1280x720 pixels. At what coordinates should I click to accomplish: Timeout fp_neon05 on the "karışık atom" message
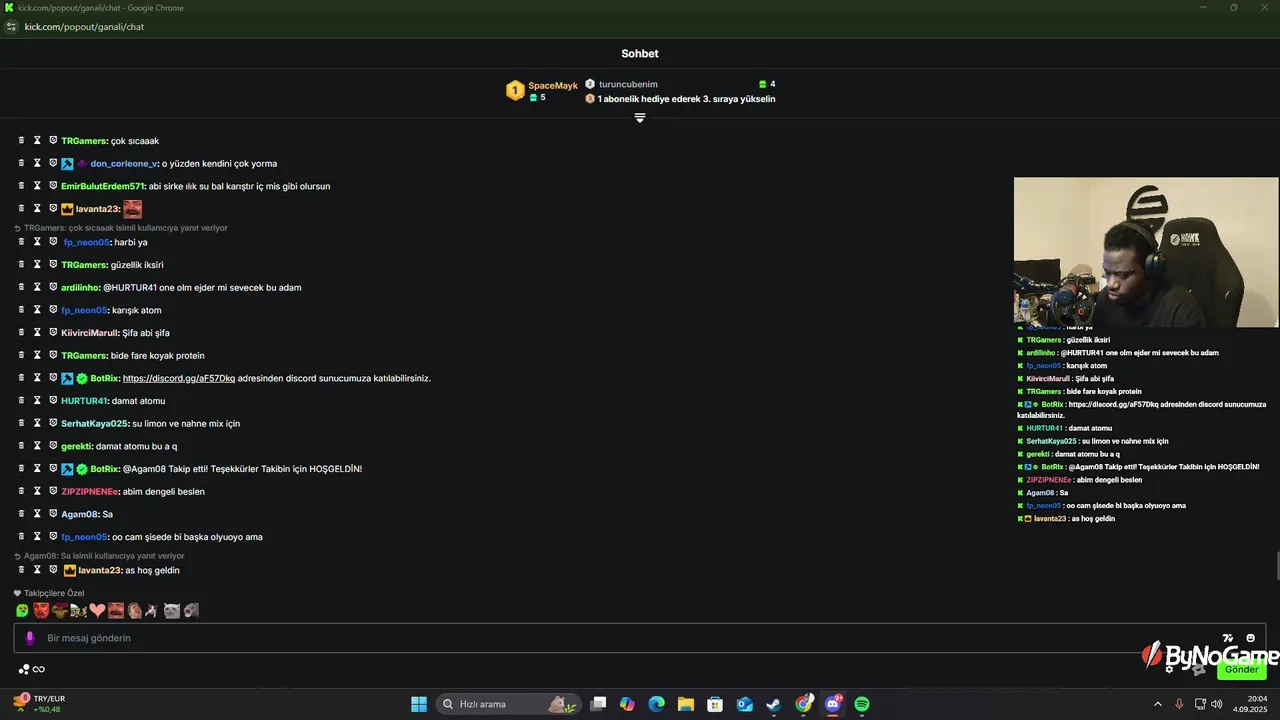[37, 309]
